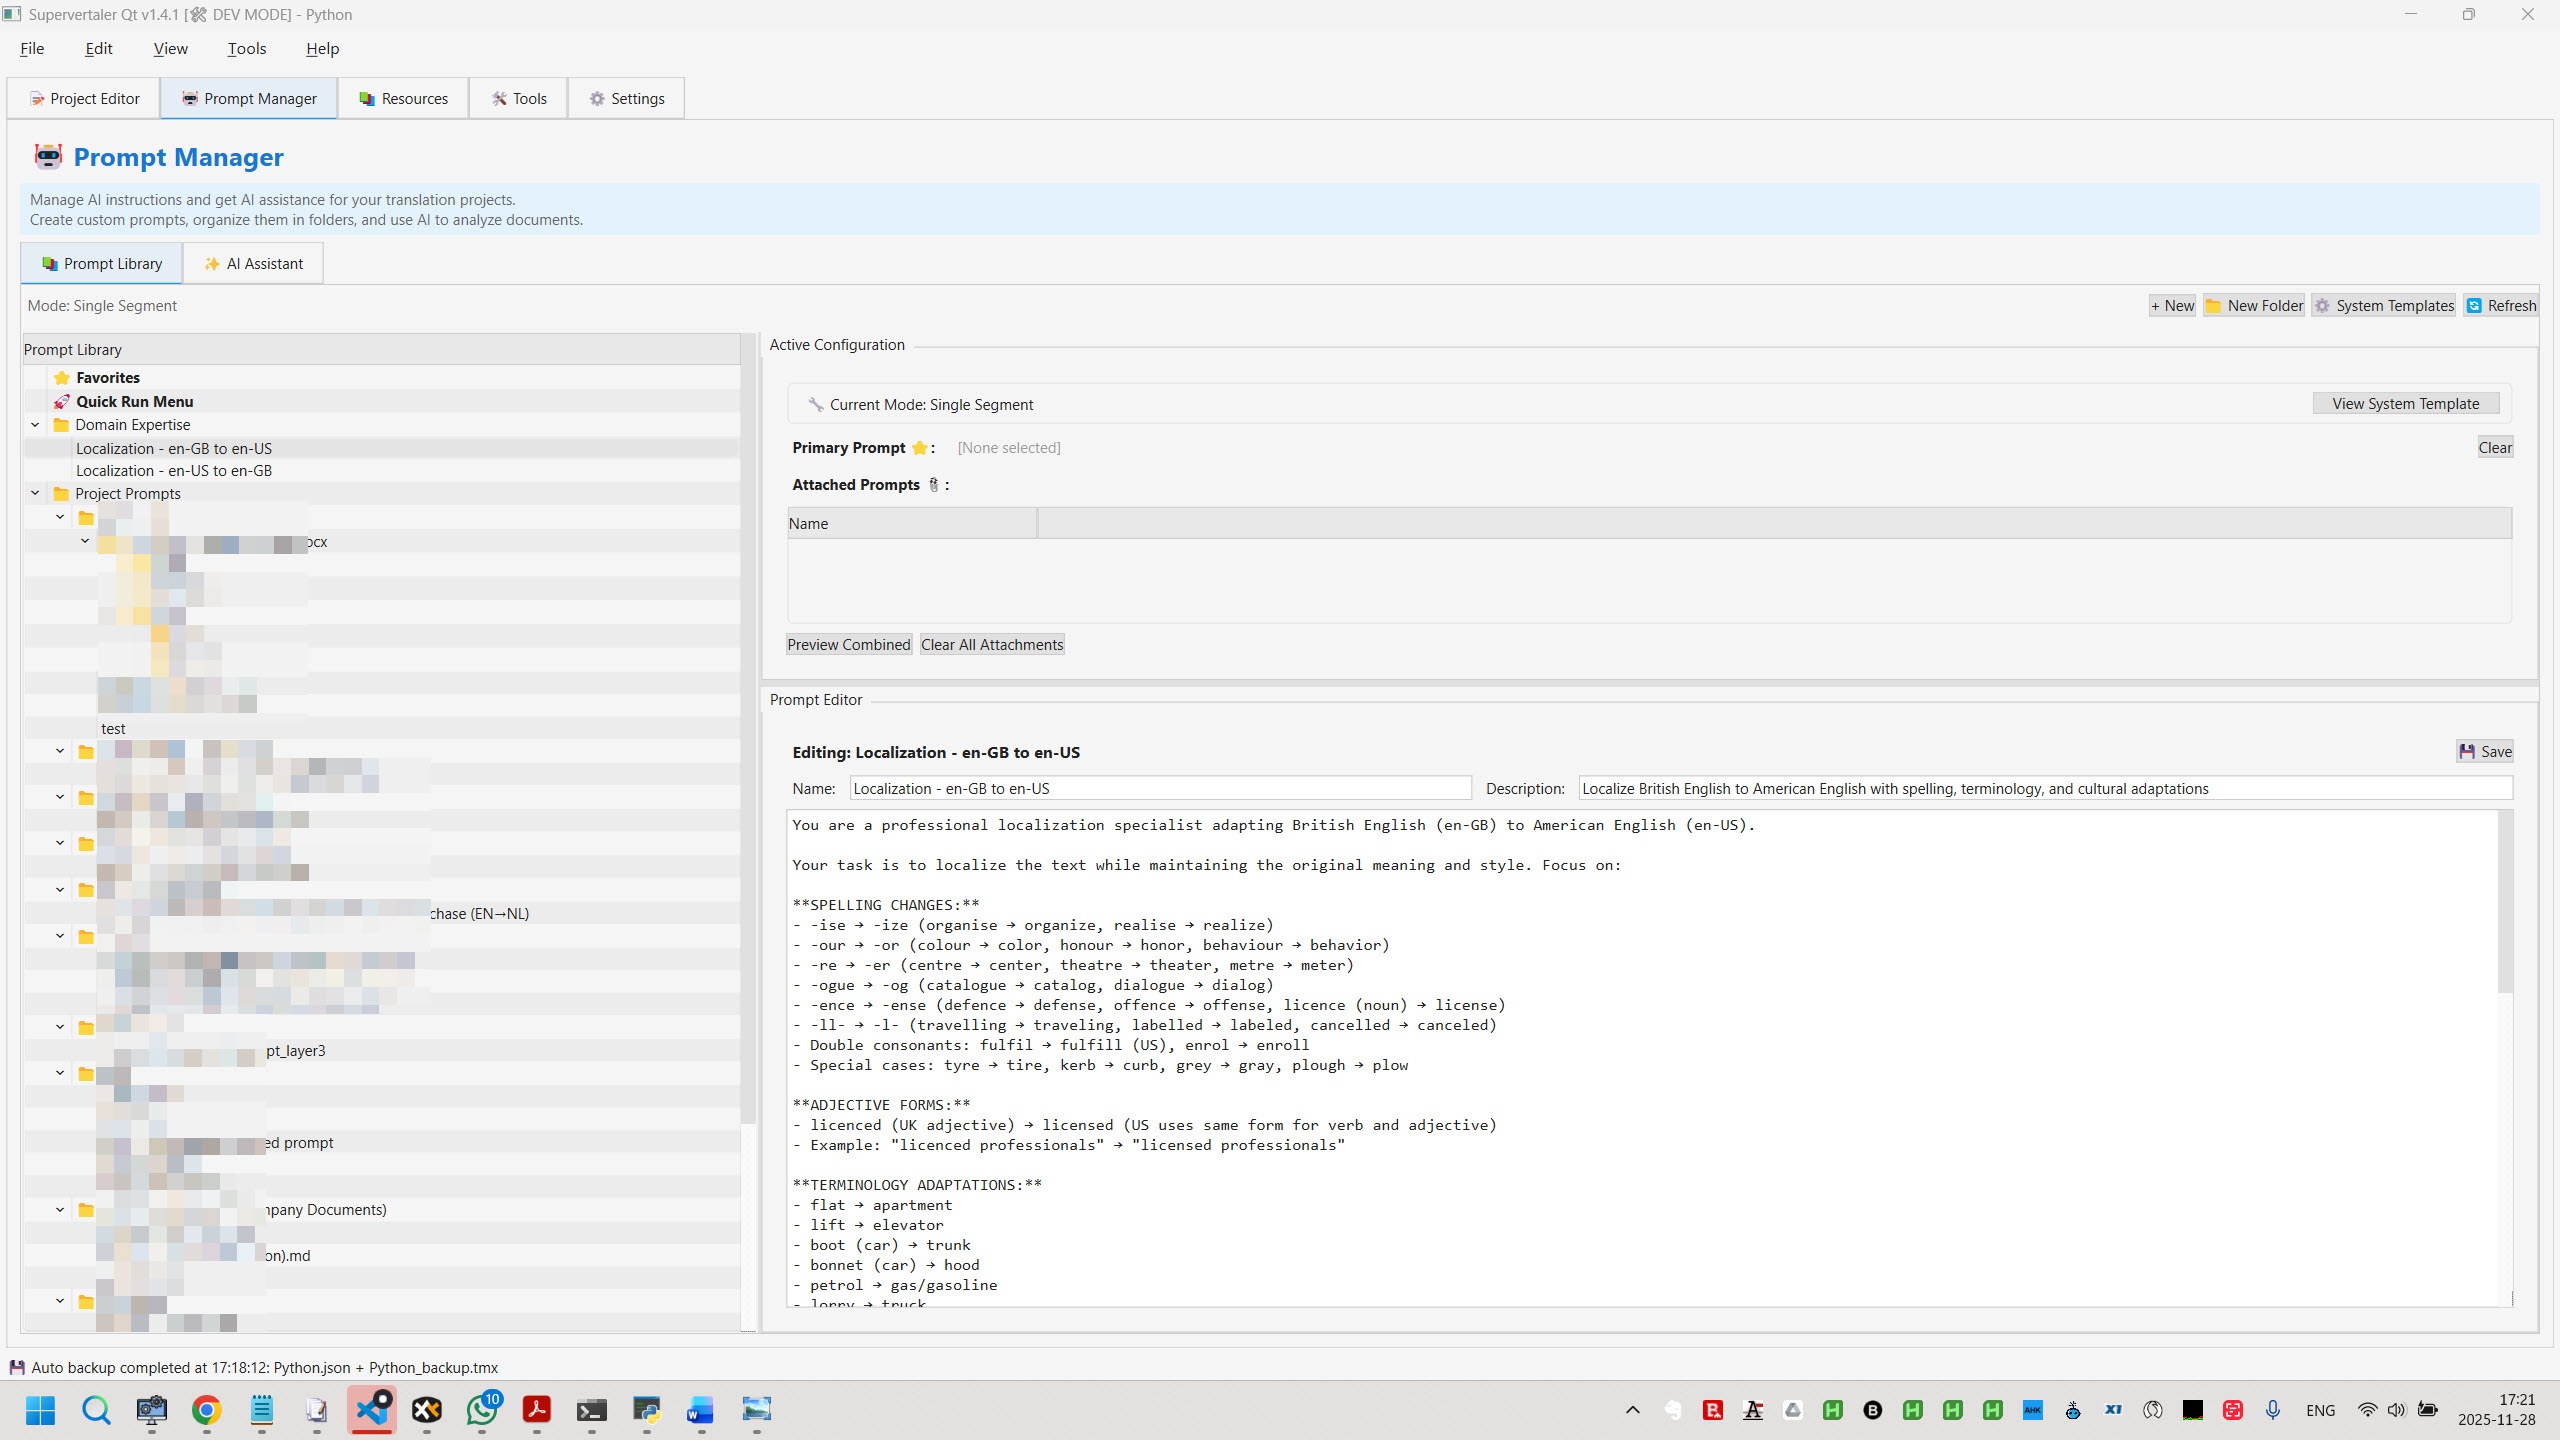Open Visual Studio Code in taskbar

[x=372, y=1410]
